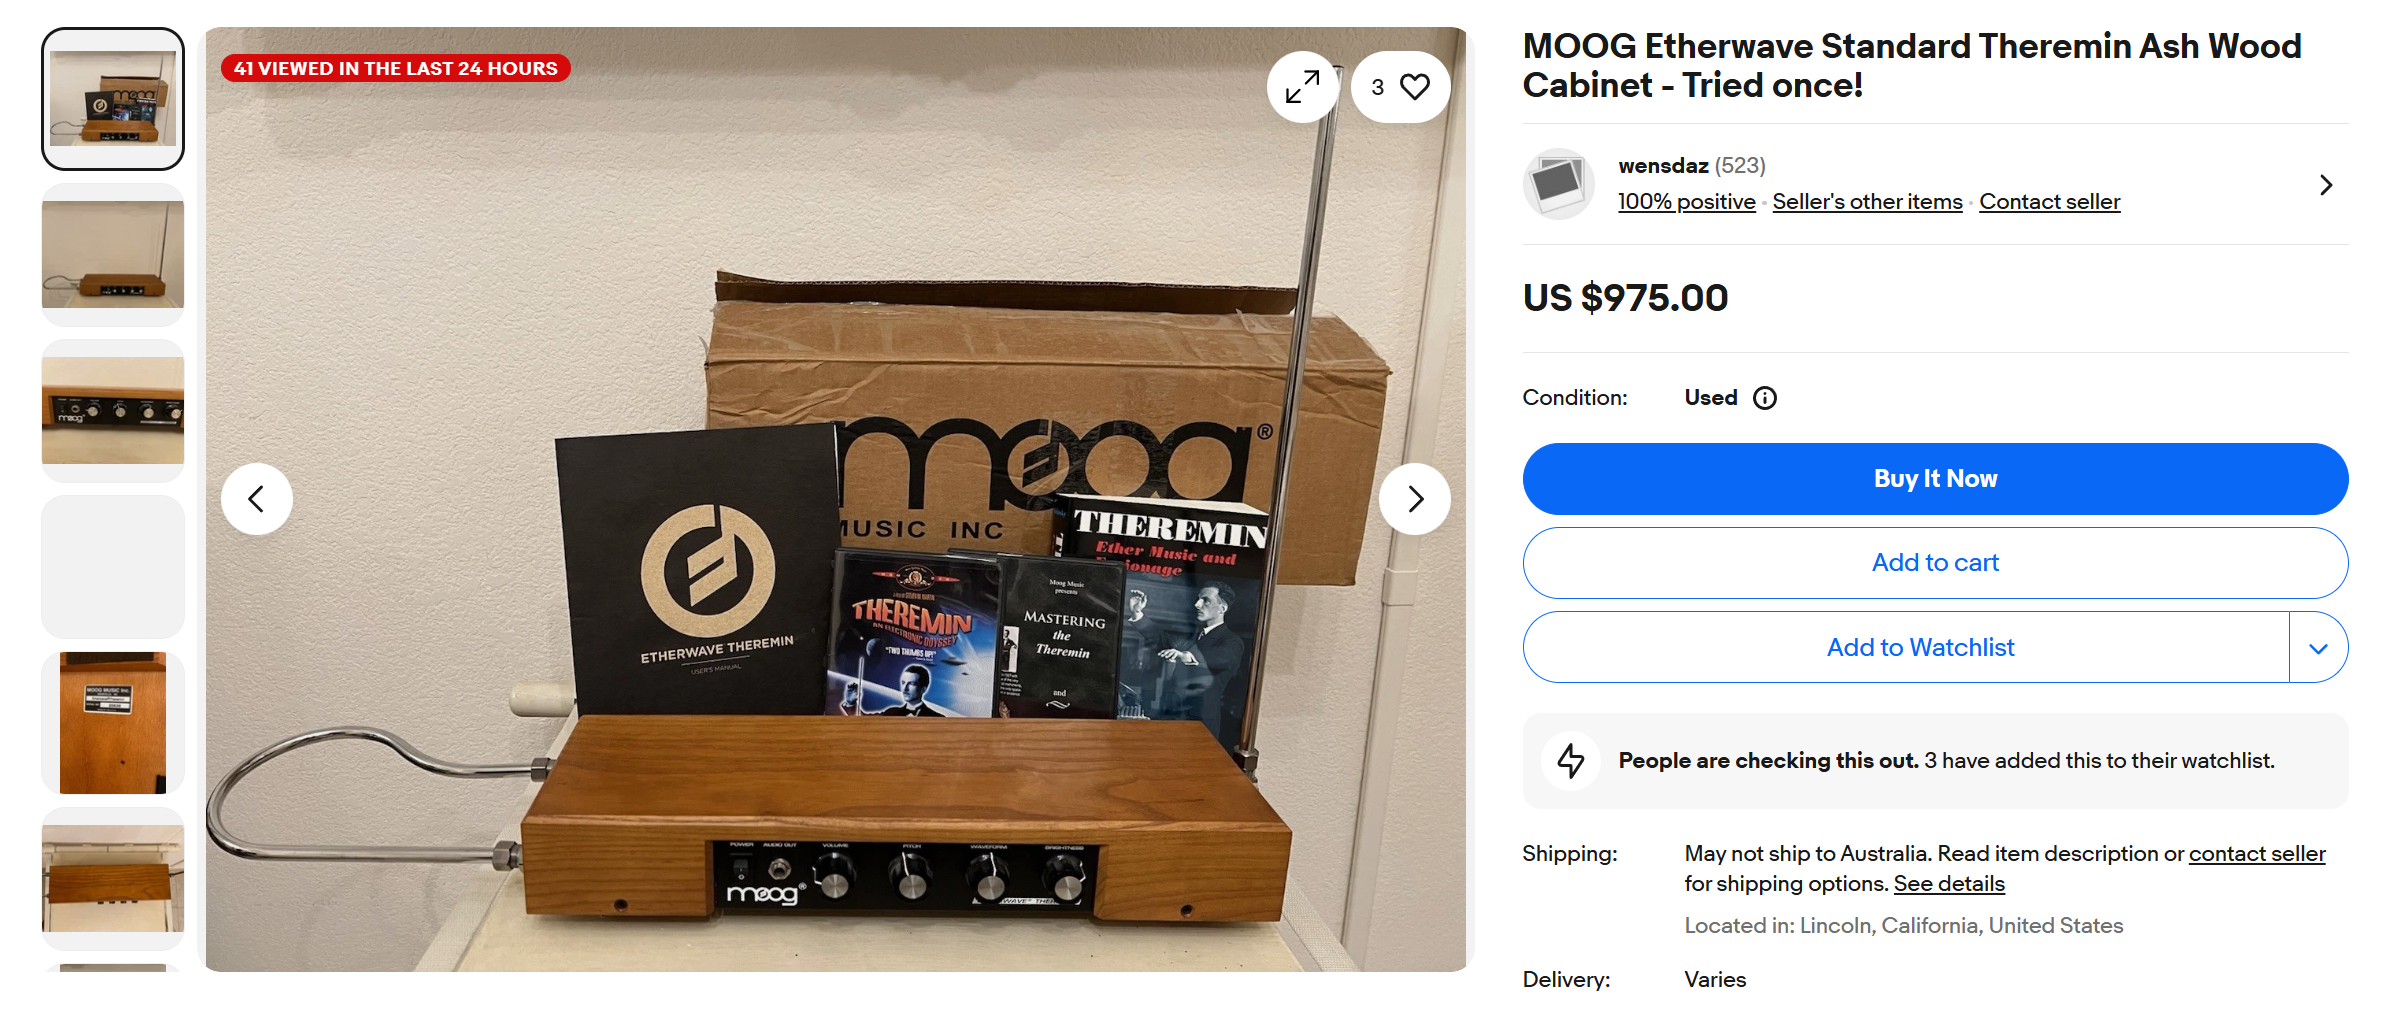View Seller's other items

tap(1867, 202)
